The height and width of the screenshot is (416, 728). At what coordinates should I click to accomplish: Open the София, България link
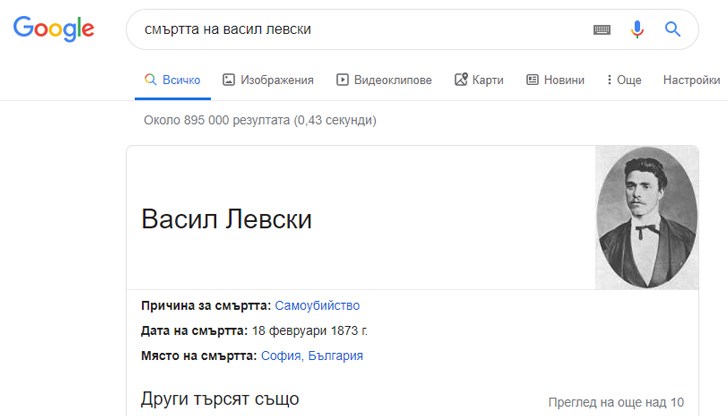pyautogui.click(x=311, y=356)
